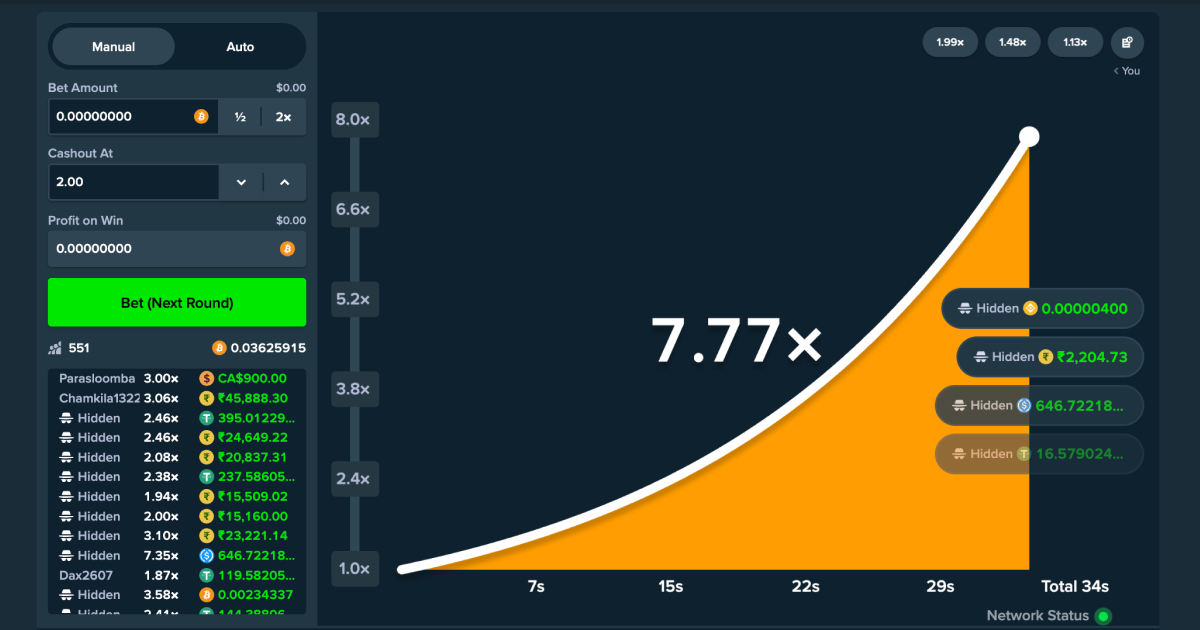Switch to the Auto betting tab
The width and height of the screenshot is (1200, 630).
point(240,47)
